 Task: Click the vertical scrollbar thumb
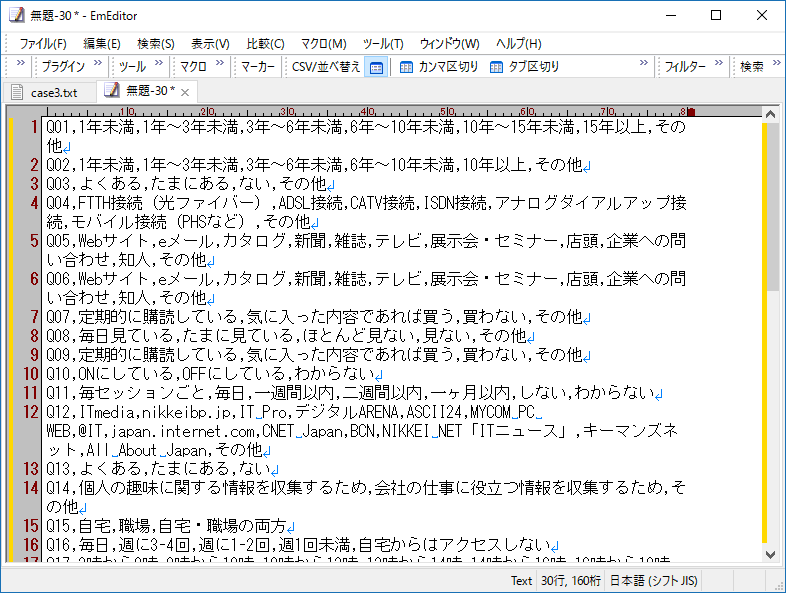click(x=772, y=207)
